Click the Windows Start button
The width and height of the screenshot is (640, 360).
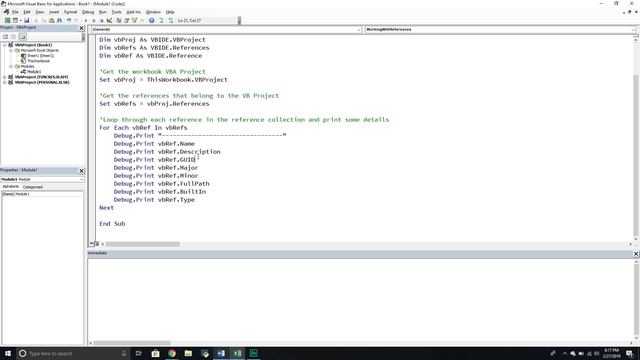click(x=8, y=353)
